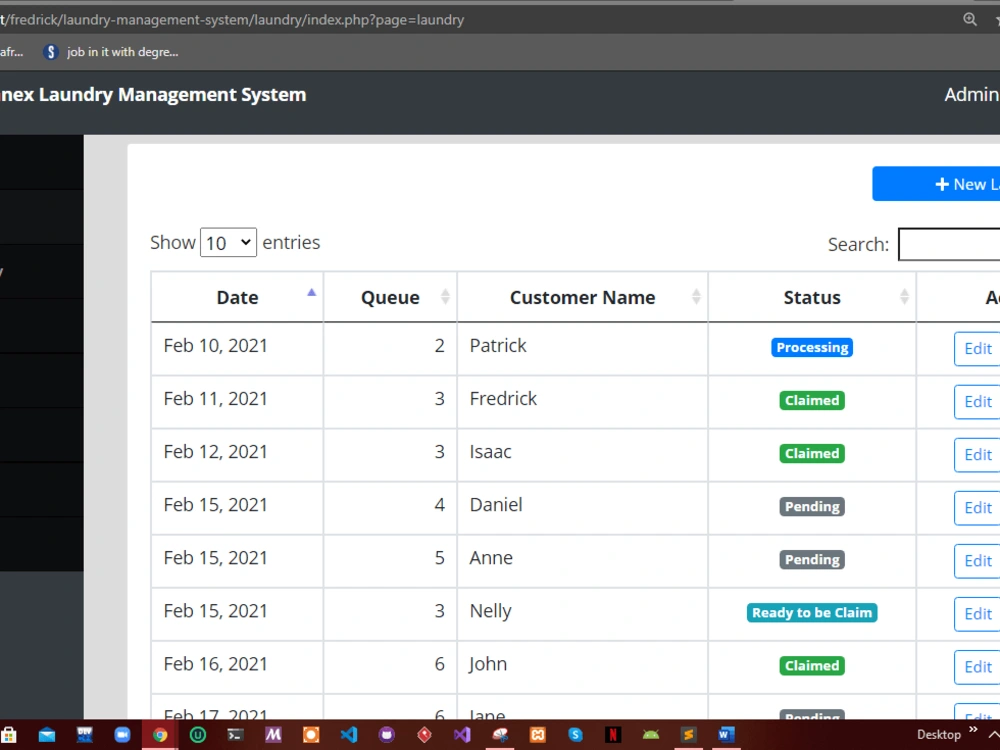Viewport: 1000px width, 750px height.
Task: Click Claimed badge in Isaac's row
Action: [x=812, y=453]
